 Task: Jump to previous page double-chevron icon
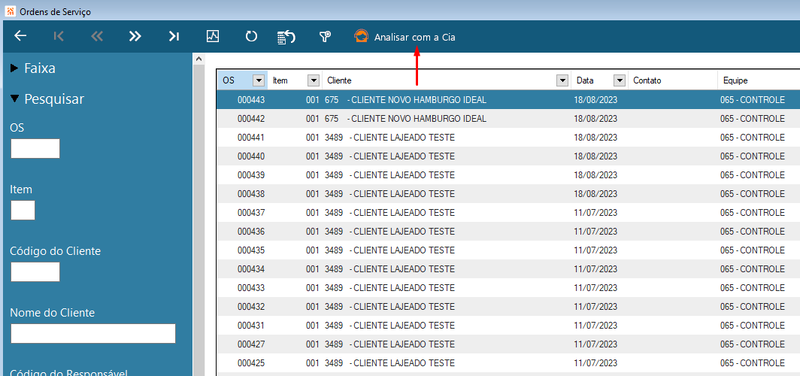(96, 36)
